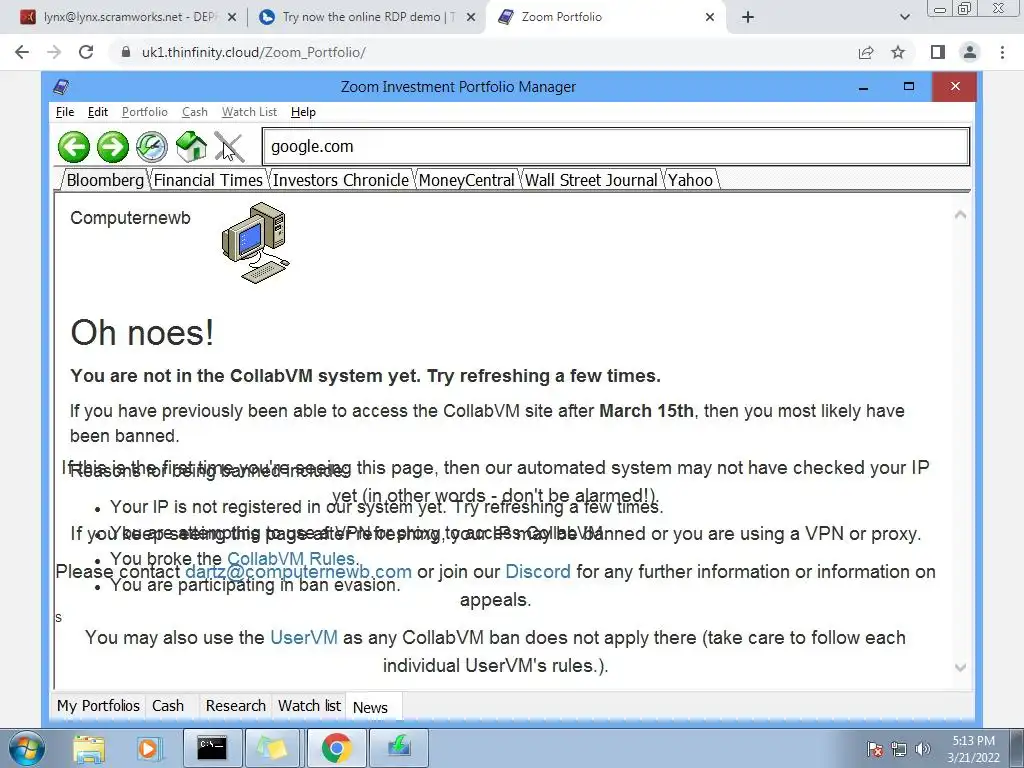This screenshot has height=768, width=1024.
Task: Open the UserVM link
Action: point(304,637)
